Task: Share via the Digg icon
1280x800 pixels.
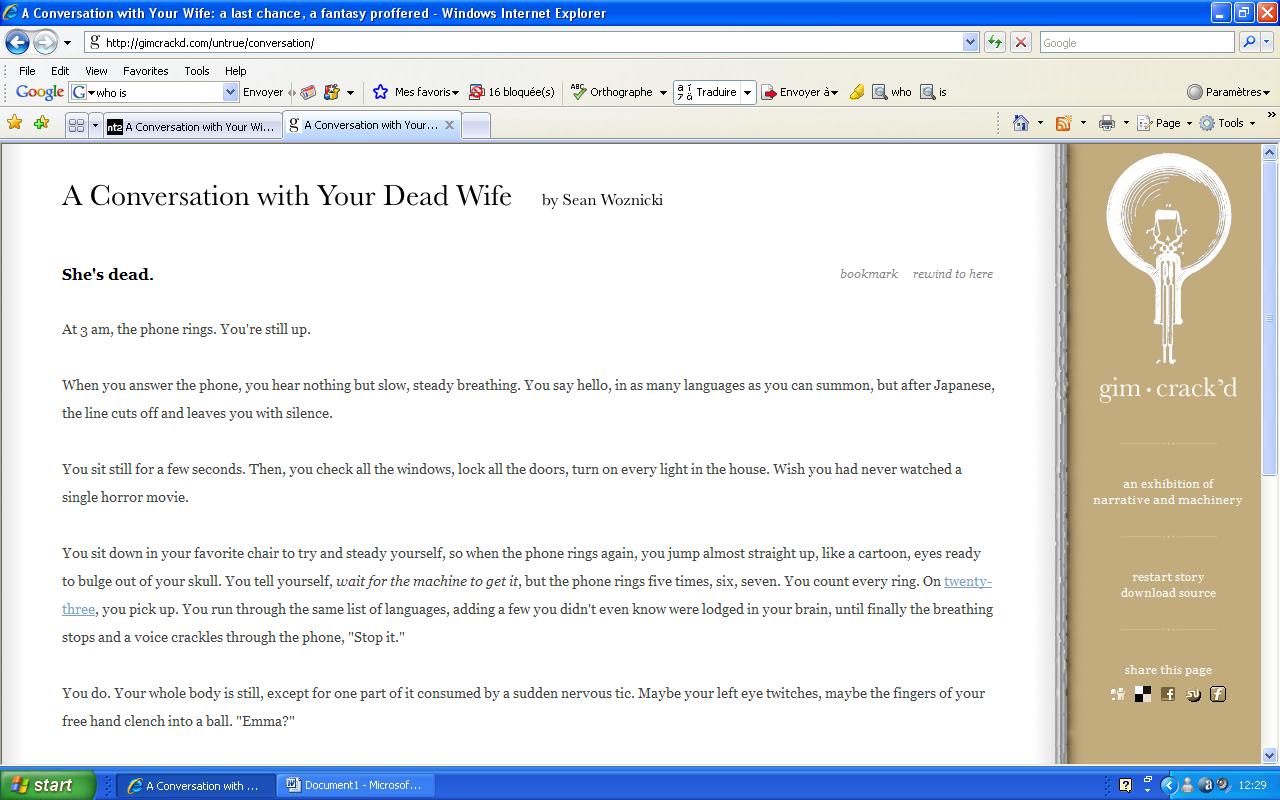Action: point(1118,694)
